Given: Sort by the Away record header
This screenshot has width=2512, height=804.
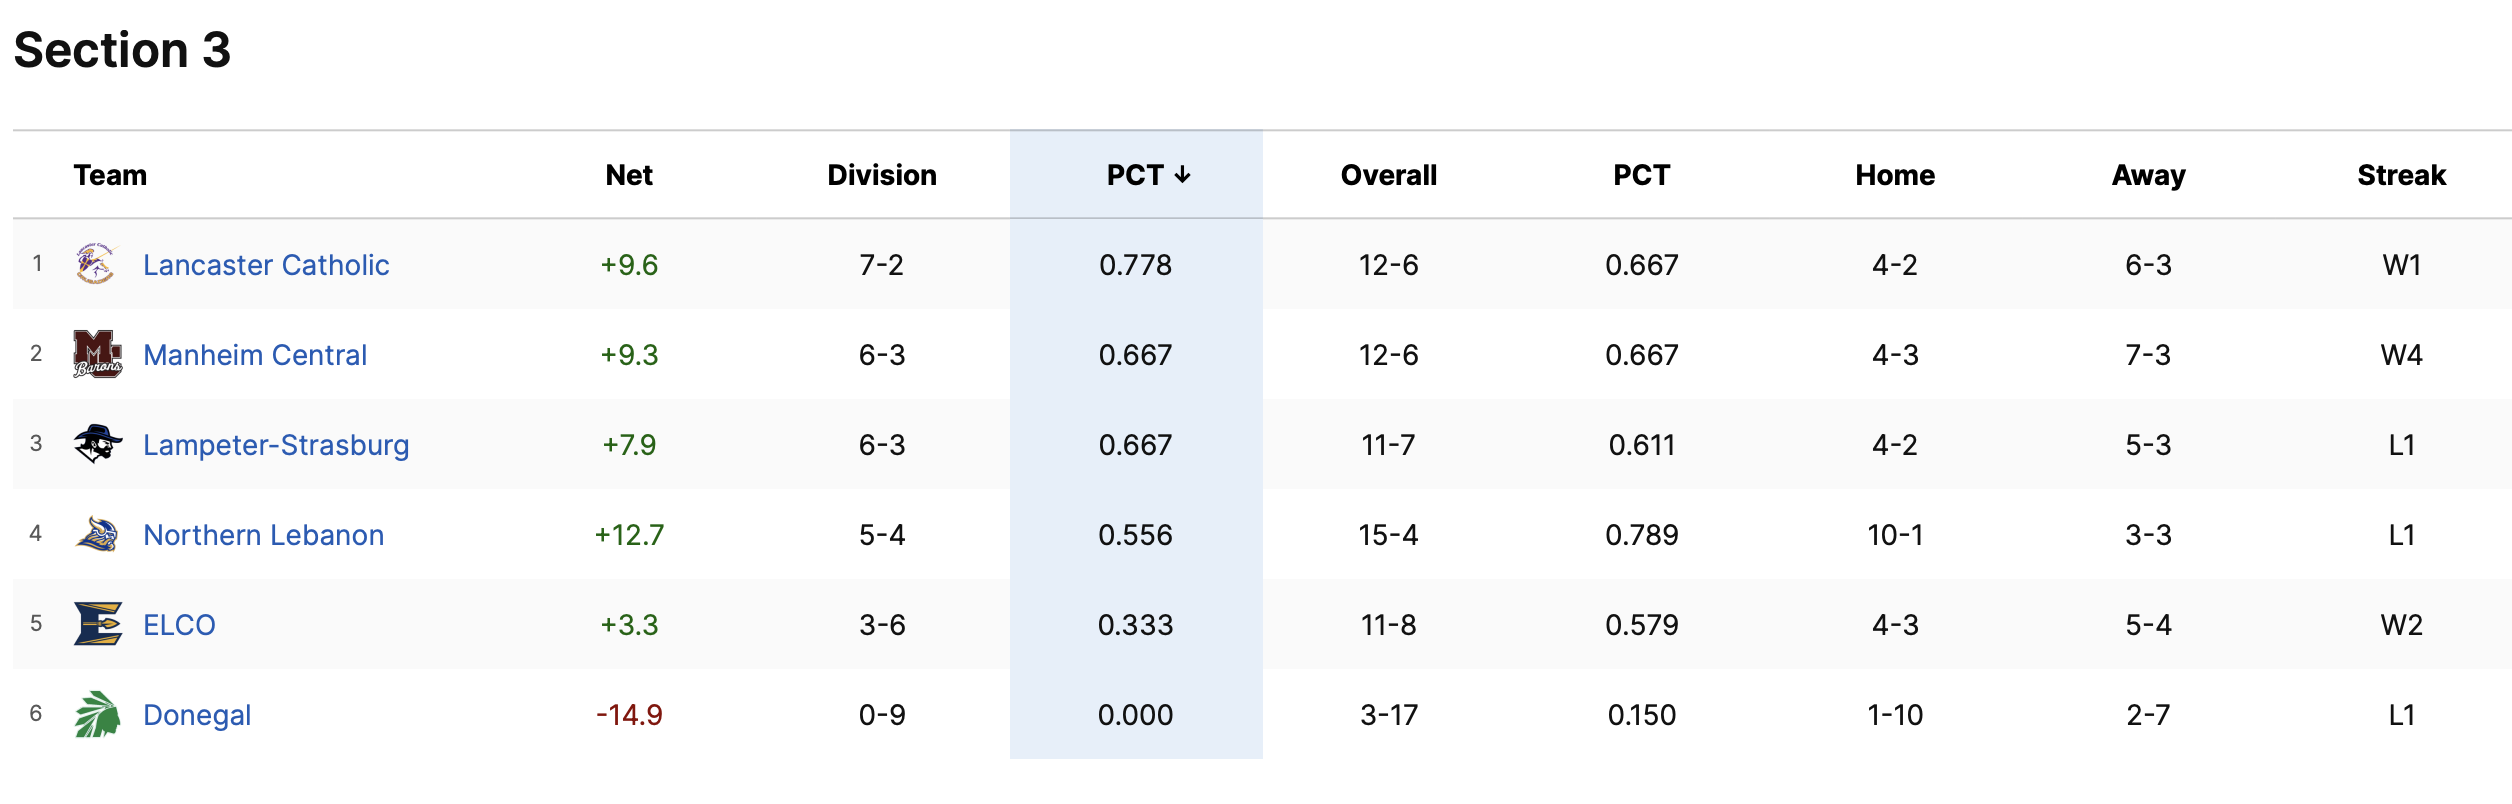Looking at the screenshot, I should pyautogui.click(x=2148, y=175).
